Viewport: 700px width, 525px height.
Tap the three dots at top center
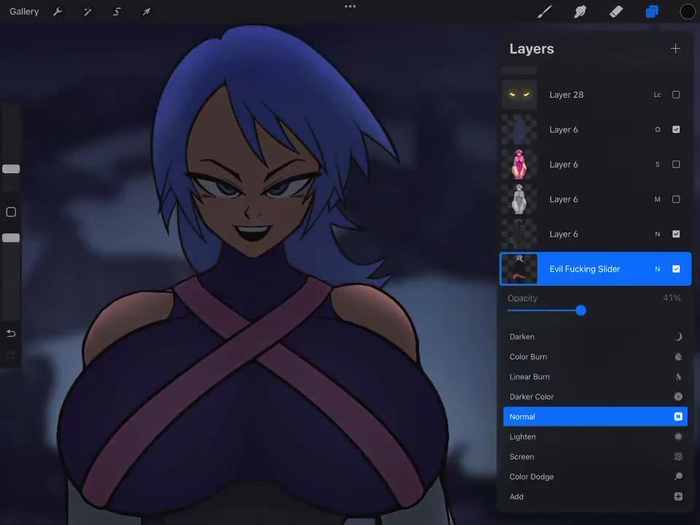pyautogui.click(x=350, y=6)
